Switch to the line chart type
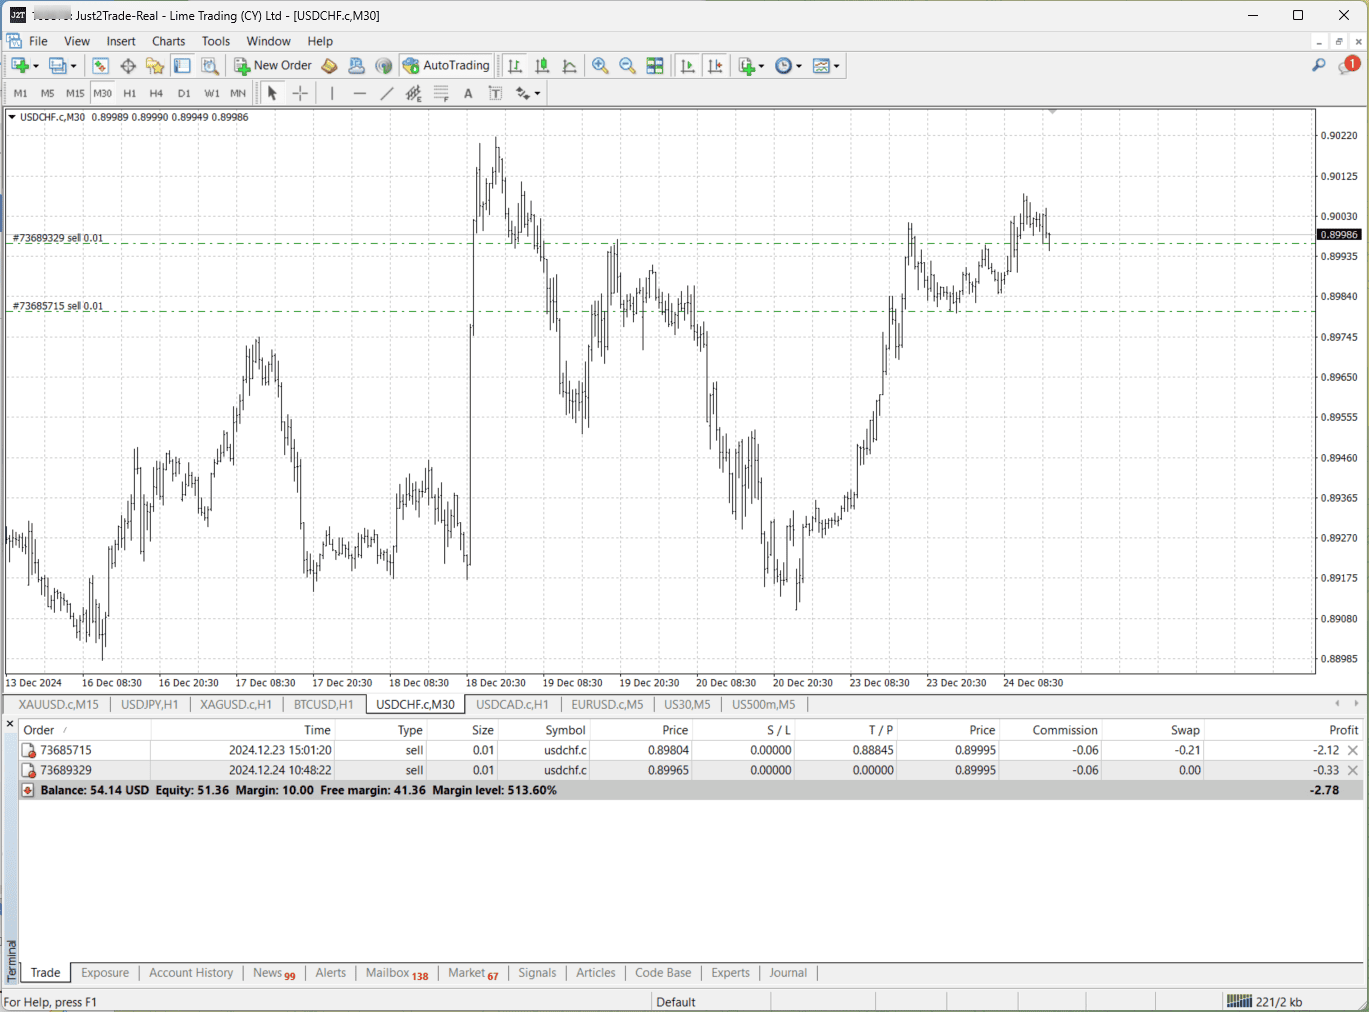 (569, 66)
